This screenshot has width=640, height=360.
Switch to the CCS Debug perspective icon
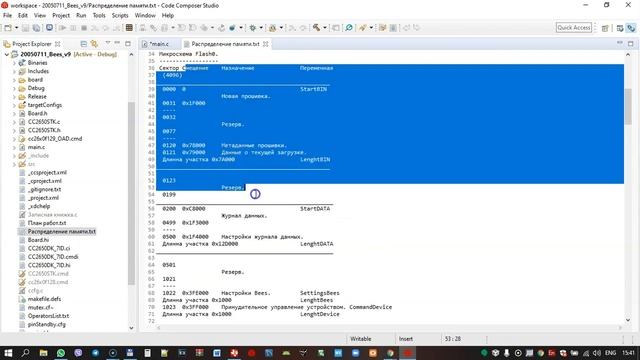(x=631, y=28)
